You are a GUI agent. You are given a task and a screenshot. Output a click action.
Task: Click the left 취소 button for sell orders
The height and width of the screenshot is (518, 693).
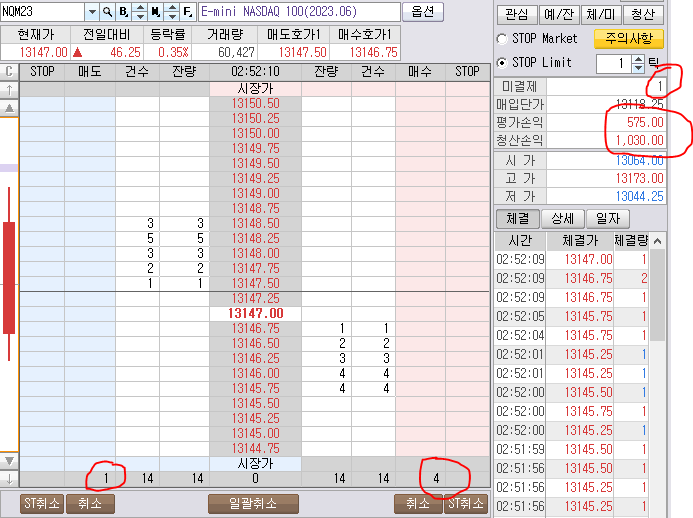90,503
